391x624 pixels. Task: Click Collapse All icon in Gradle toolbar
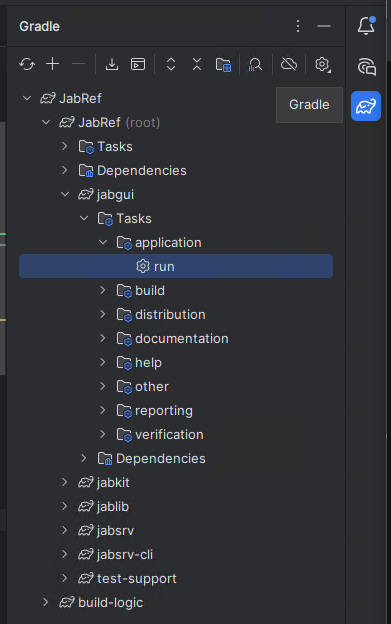(x=197, y=64)
